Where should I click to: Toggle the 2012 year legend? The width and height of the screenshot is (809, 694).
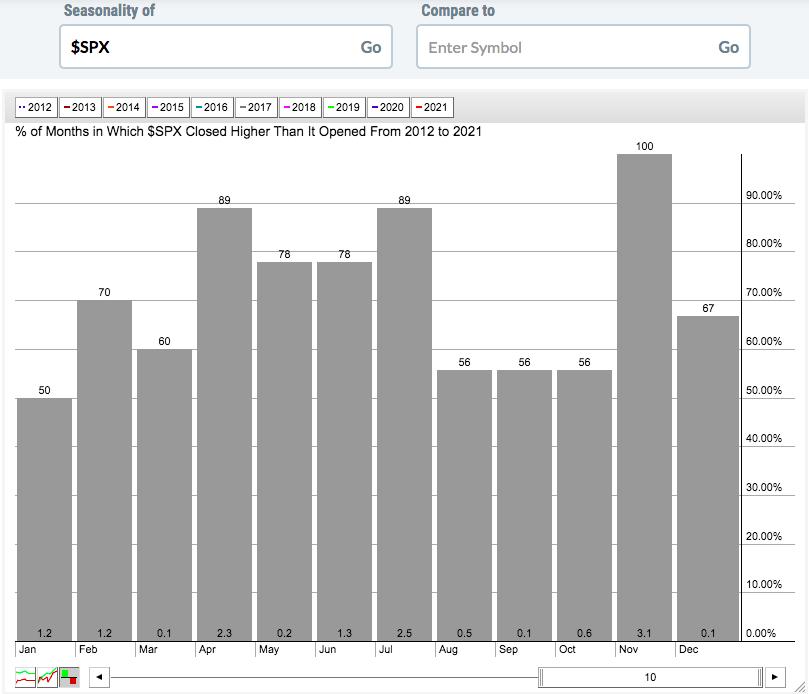click(x=36, y=107)
